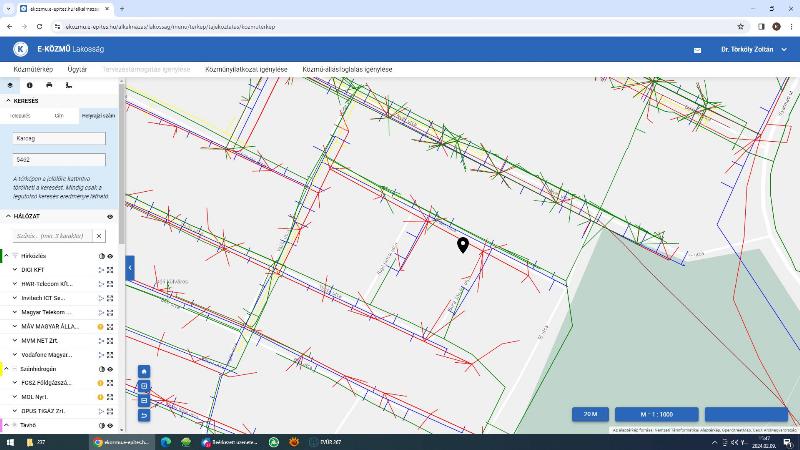
Task: Adjust opacity of Hírközlés group
Action: 102,256
